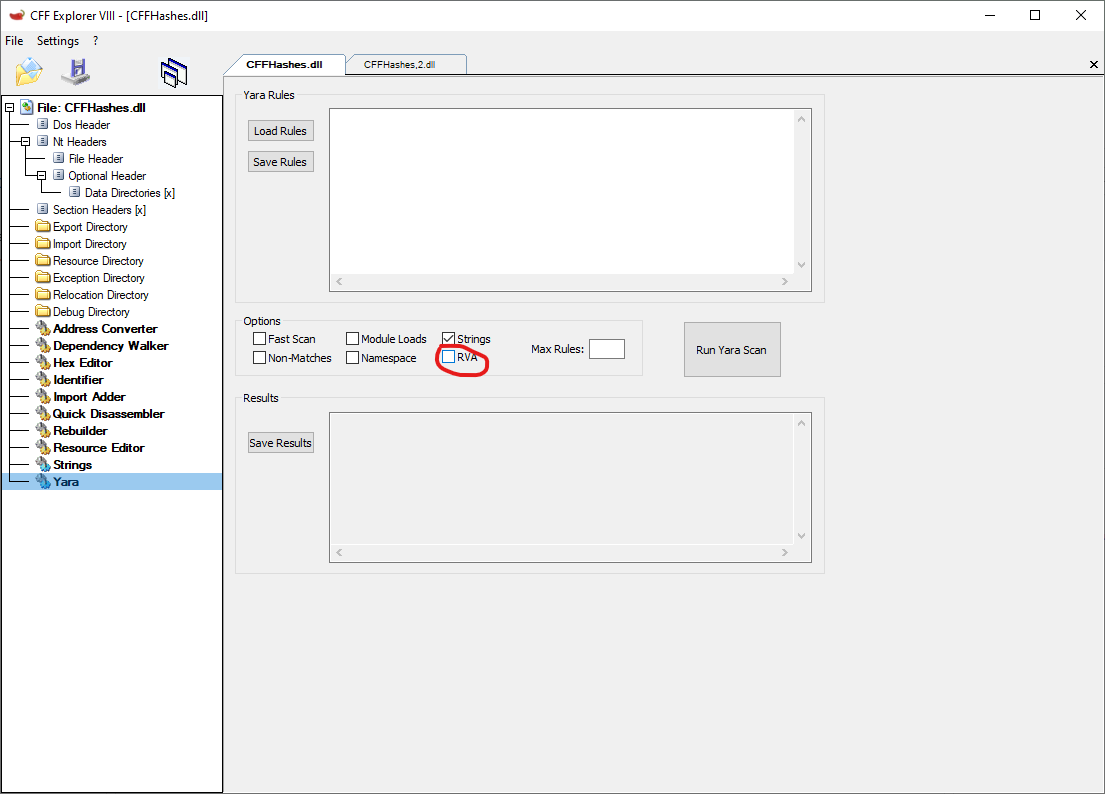Click Yara Rules vertical scrollbar up arrow
Screen dimensions: 1105x794
coord(801,119)
